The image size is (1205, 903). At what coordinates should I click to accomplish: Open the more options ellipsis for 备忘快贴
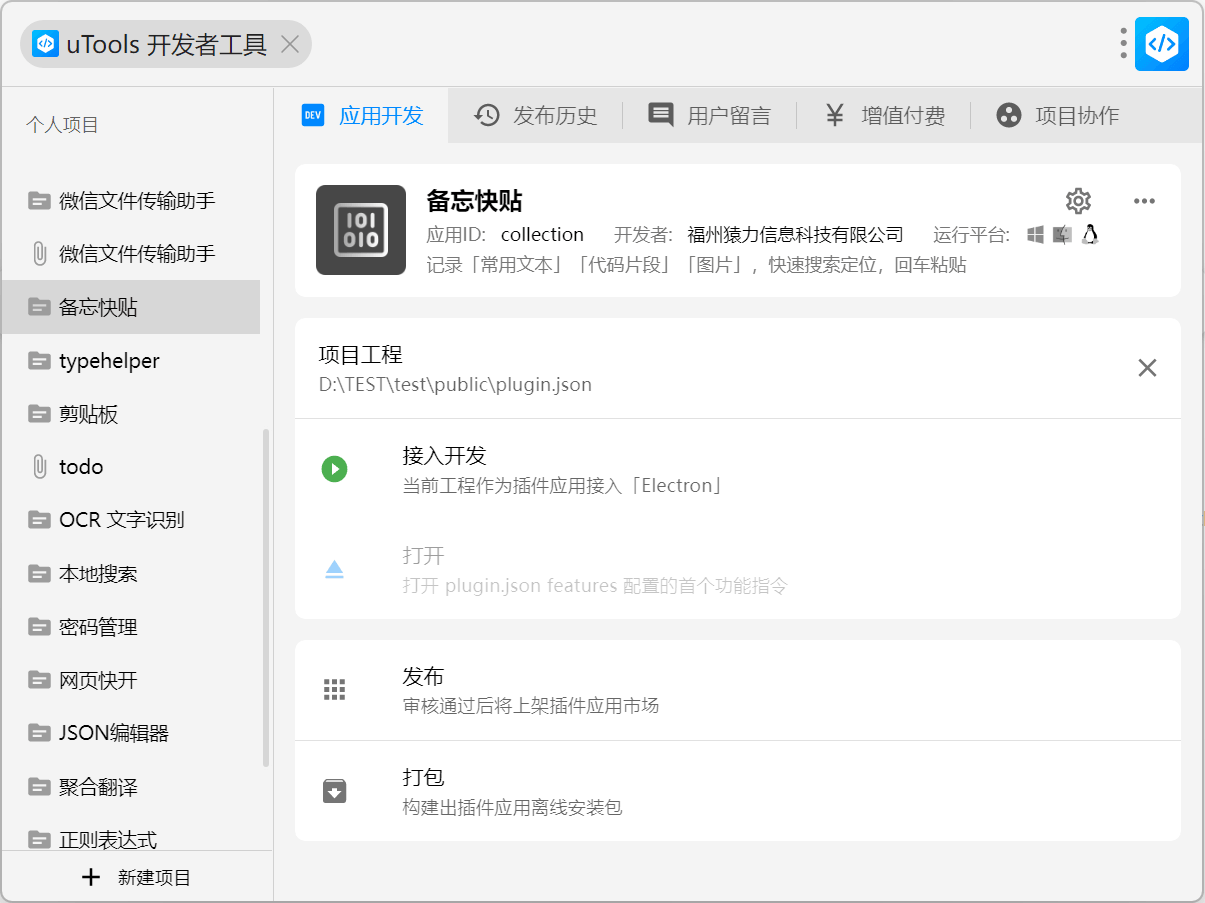(1144, 201)
